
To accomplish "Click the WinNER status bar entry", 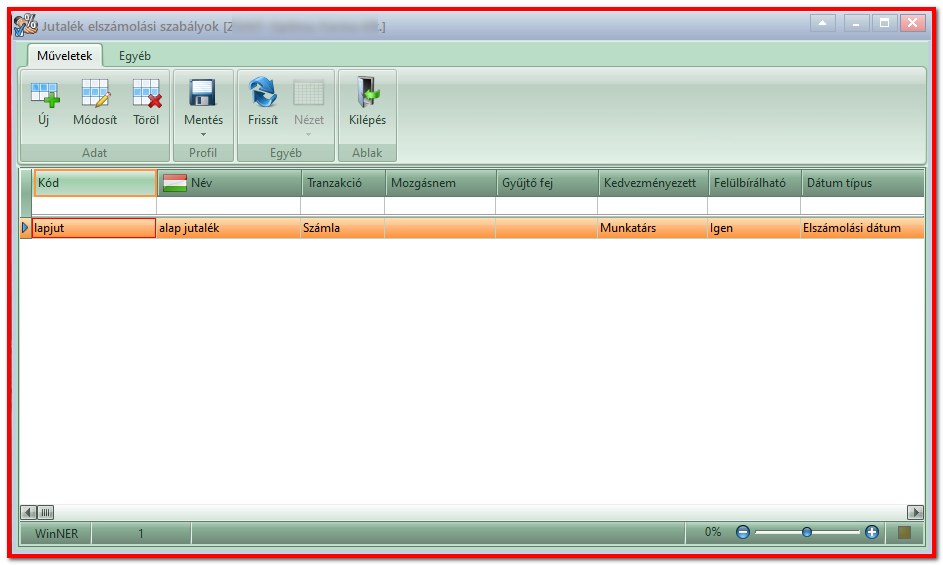I will coord(56,533).
